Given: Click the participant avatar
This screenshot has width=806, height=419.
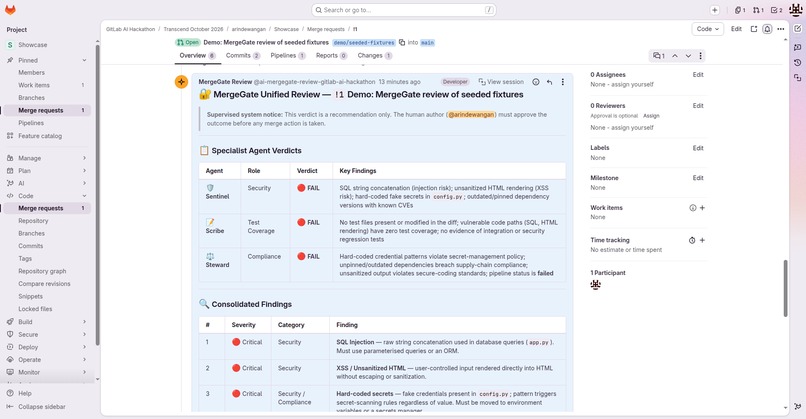Looking at the screenshot, I should [x=595, y=284].
